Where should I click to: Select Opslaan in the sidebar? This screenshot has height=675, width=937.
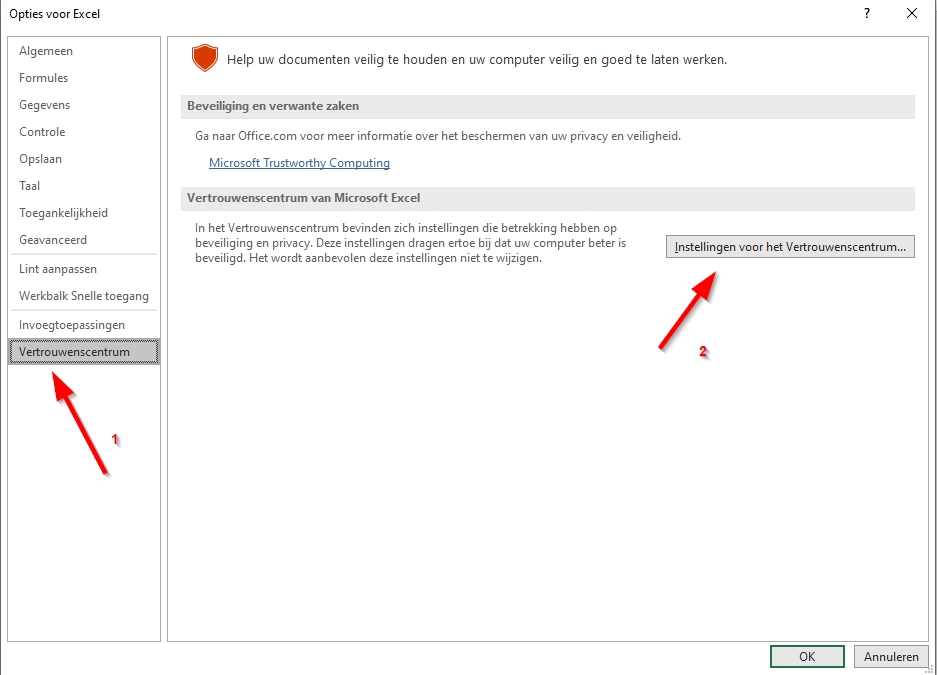coord(40,159)
